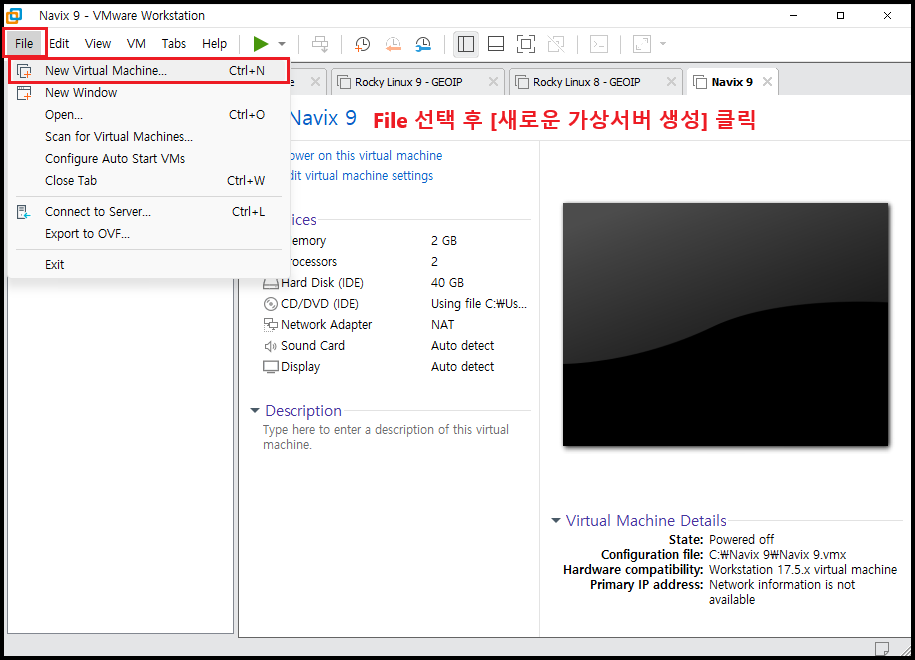The width and height of the screenshot is (915, 660).
Task: Select the Navix 9 tab
Action: [x=732, y=82]
